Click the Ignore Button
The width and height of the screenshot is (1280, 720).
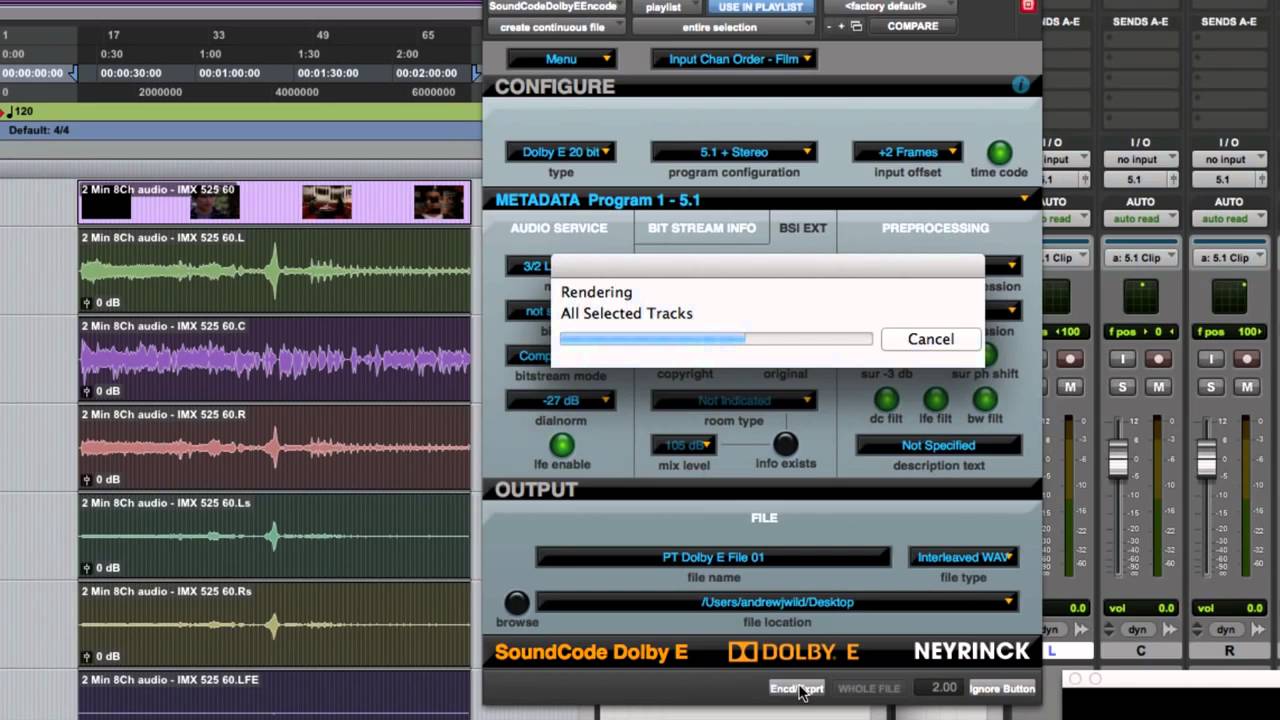(x=1002, y=688)
